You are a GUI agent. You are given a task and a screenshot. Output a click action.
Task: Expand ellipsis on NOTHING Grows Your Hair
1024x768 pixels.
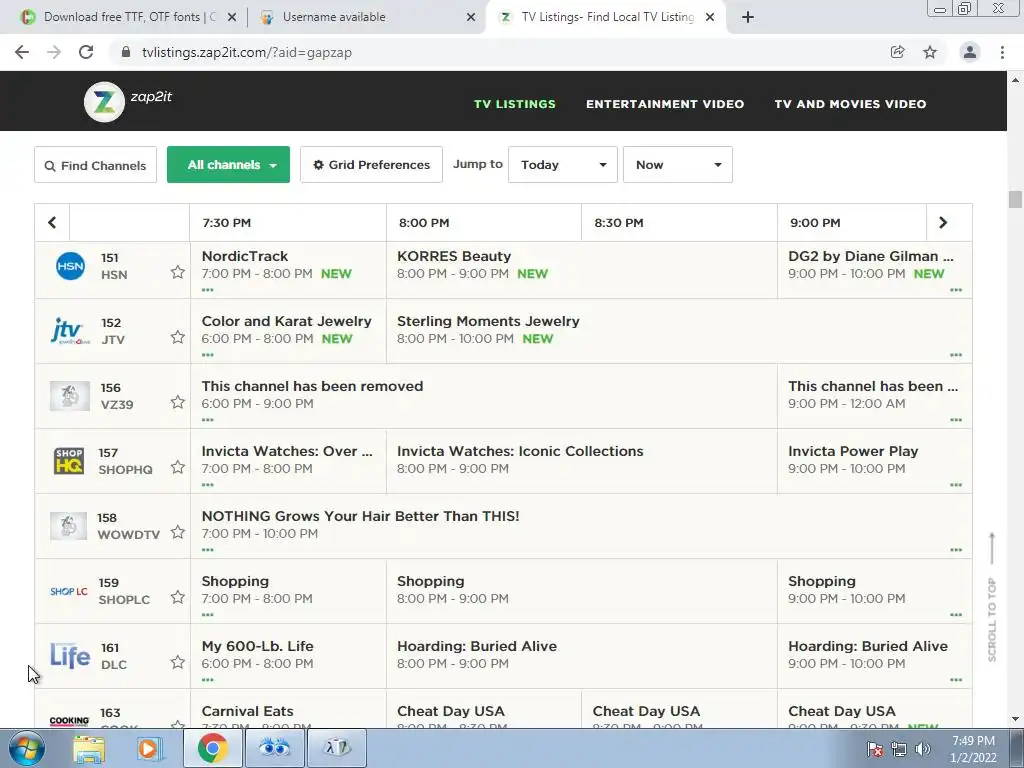pos(208,550)
